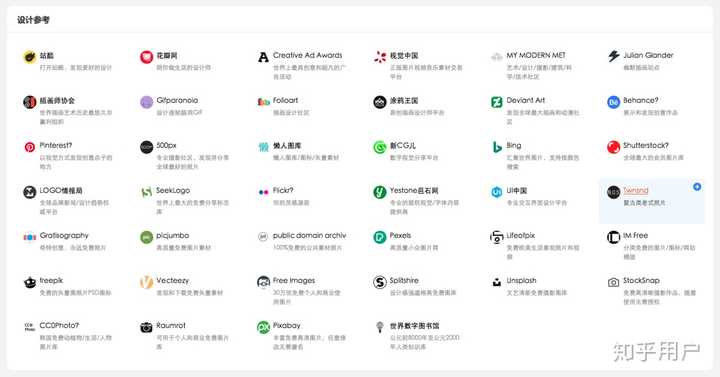Open the Pinterest? link text

point(56,145)
